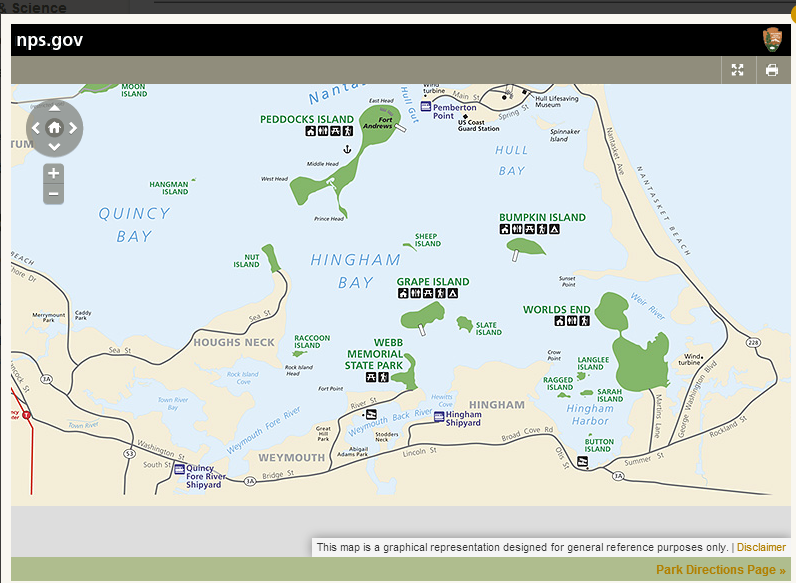This screenshot has height=583, width=796.
Task: Click the Quincy Fore River Shipyard ferry icon
Action: [180, 469]
